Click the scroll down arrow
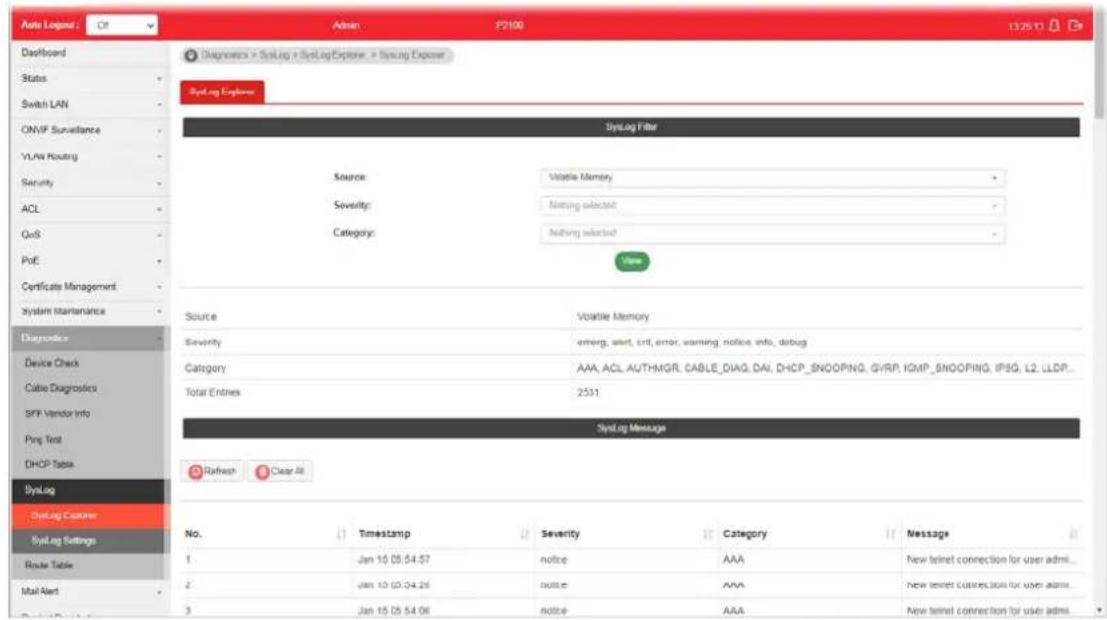The width and height of the screenshot is (1107, 620). [x=1099, y=610]
